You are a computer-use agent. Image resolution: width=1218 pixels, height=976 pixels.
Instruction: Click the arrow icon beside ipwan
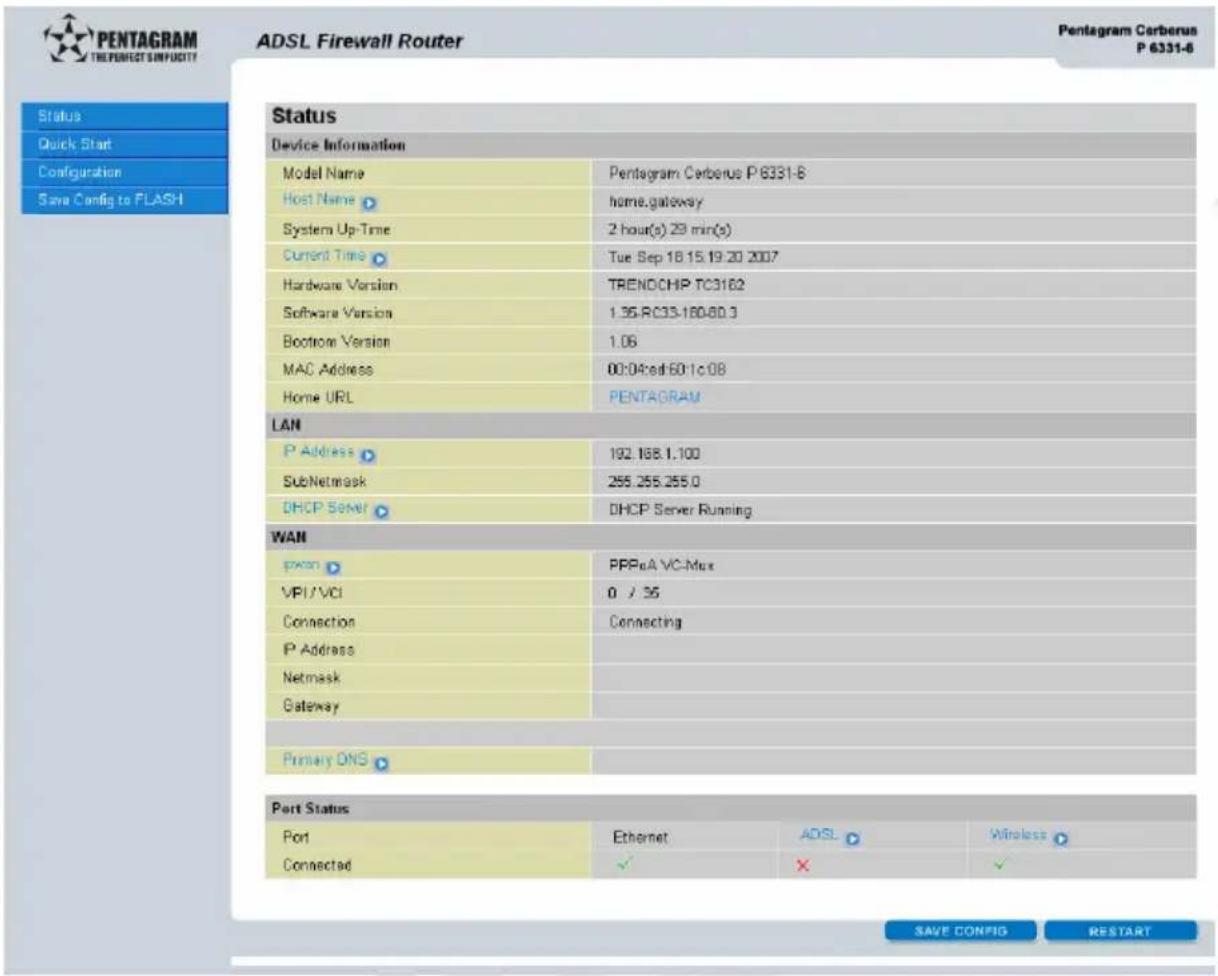click(x=336, y=567)
